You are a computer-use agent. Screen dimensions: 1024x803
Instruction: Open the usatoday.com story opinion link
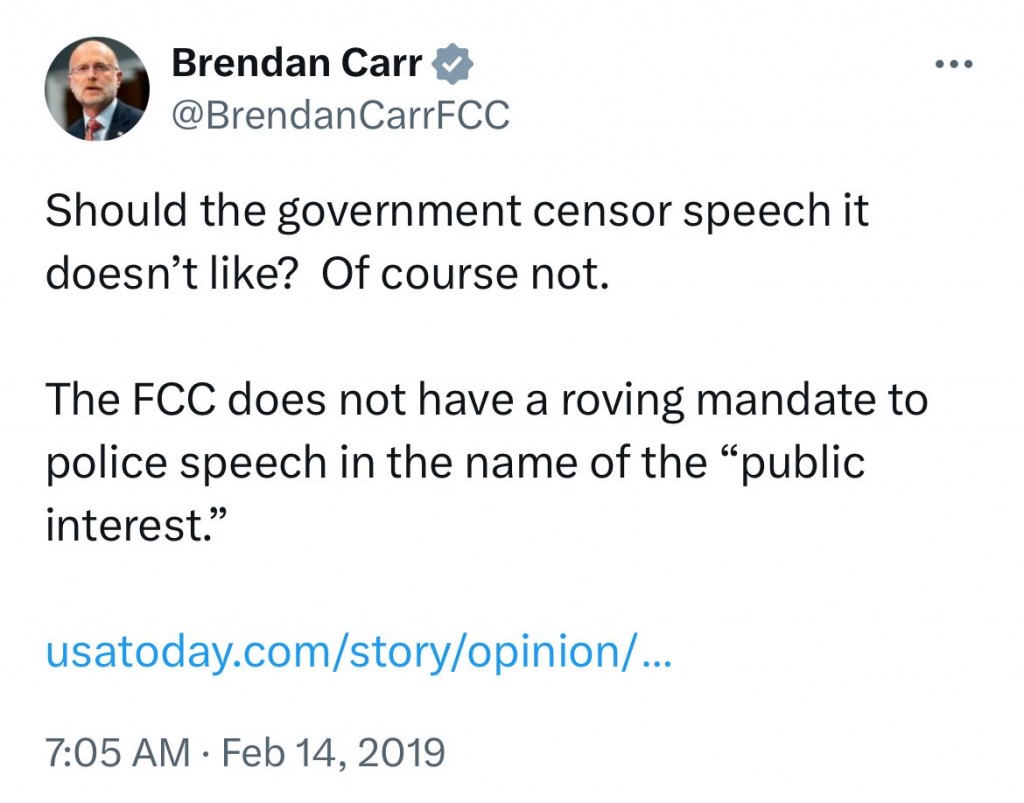(340, 652)
